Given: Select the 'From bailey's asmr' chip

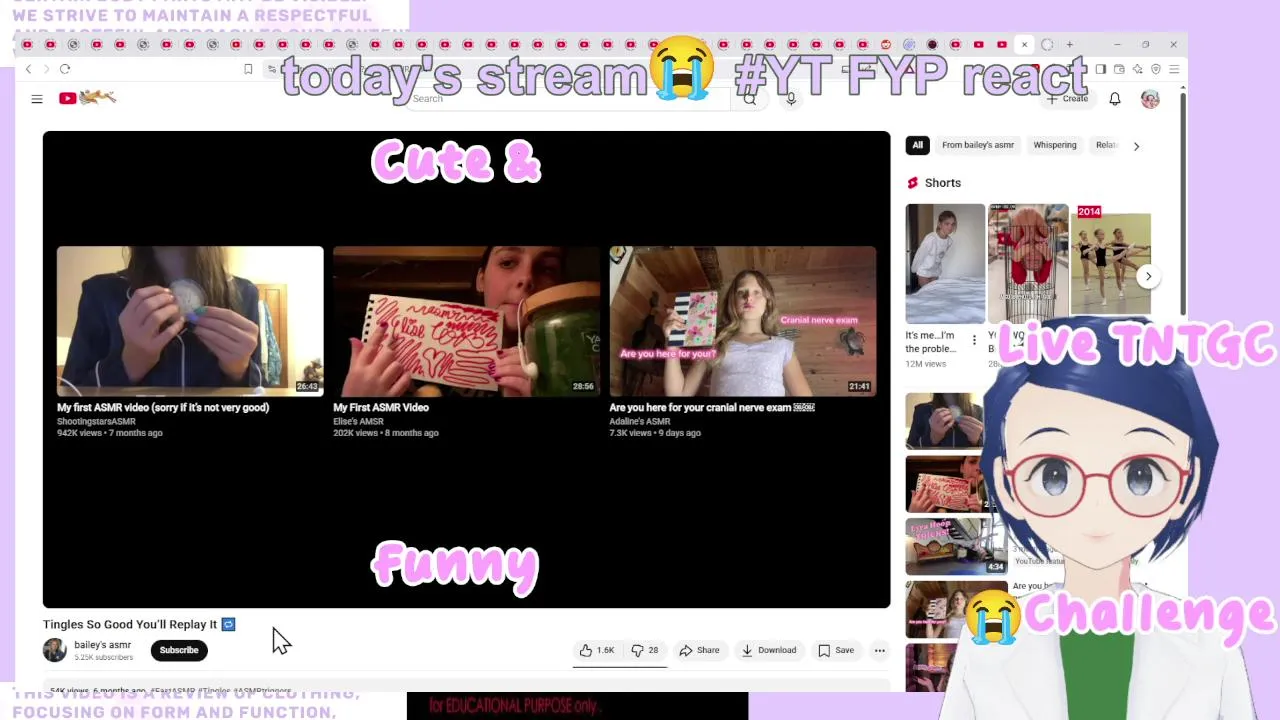Looking at the screenshot, I should tap(978, 145).
